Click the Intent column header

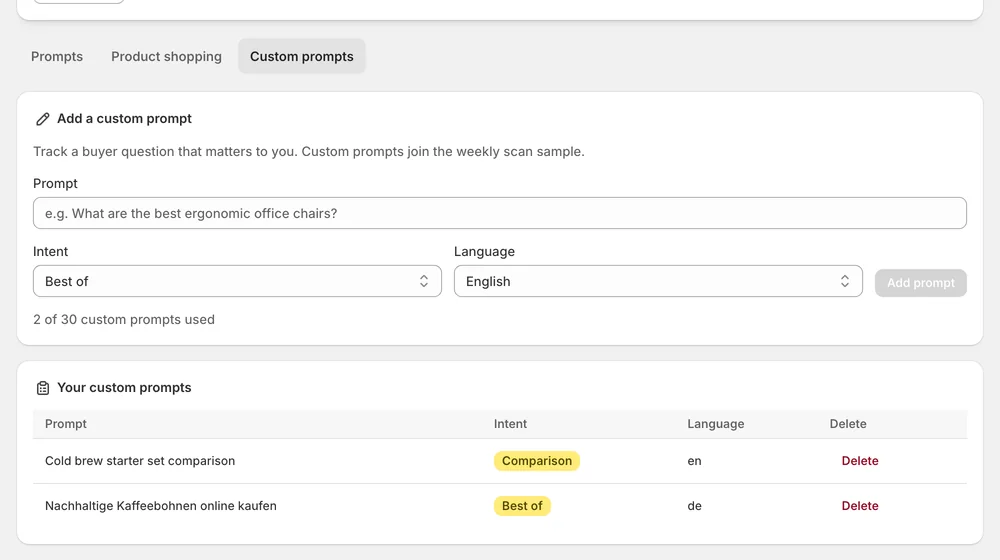(510, 424)
